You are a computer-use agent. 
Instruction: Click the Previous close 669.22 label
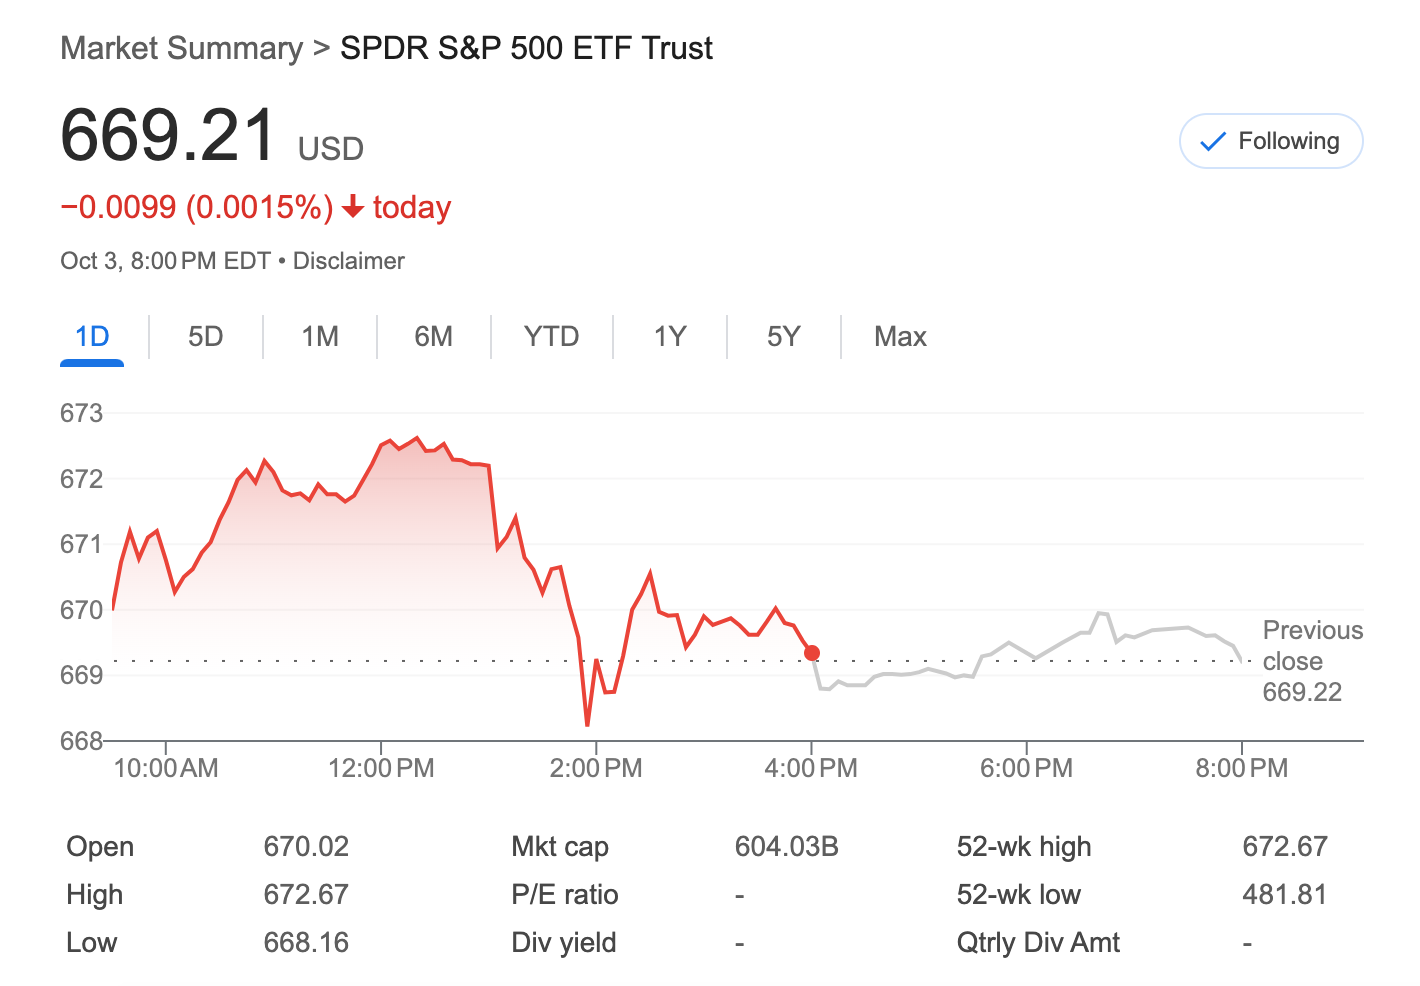point(1311,661)
